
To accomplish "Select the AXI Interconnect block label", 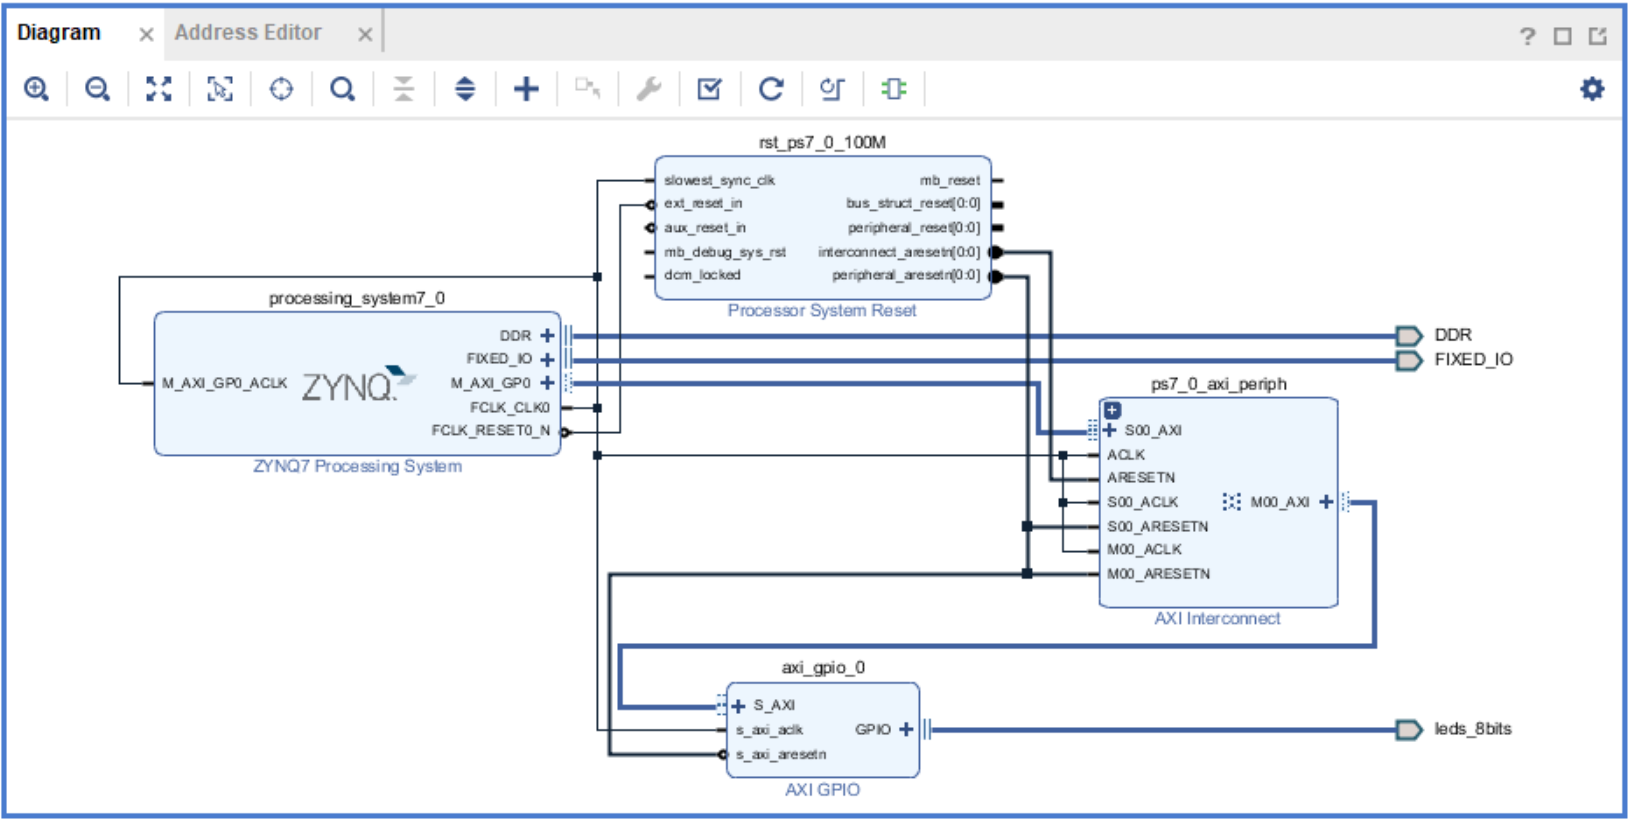I will 1217,619.
